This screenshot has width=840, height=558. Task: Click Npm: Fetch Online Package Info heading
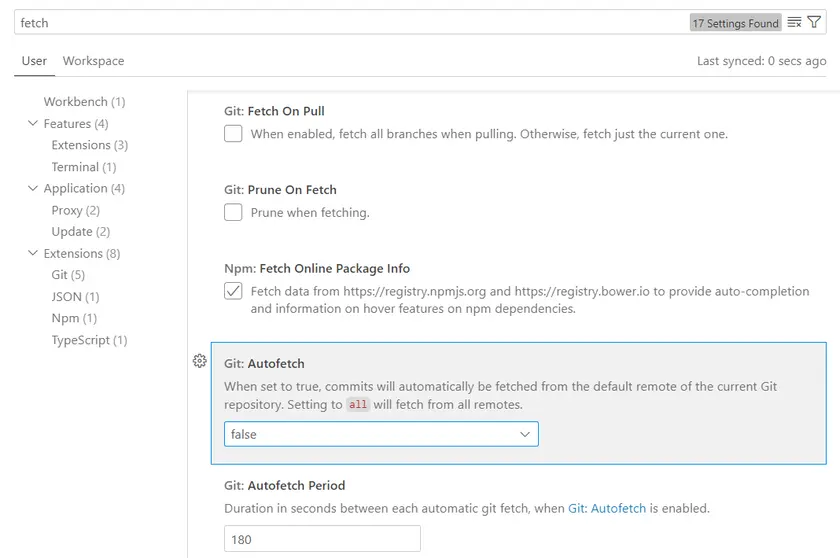click(317, 268)
